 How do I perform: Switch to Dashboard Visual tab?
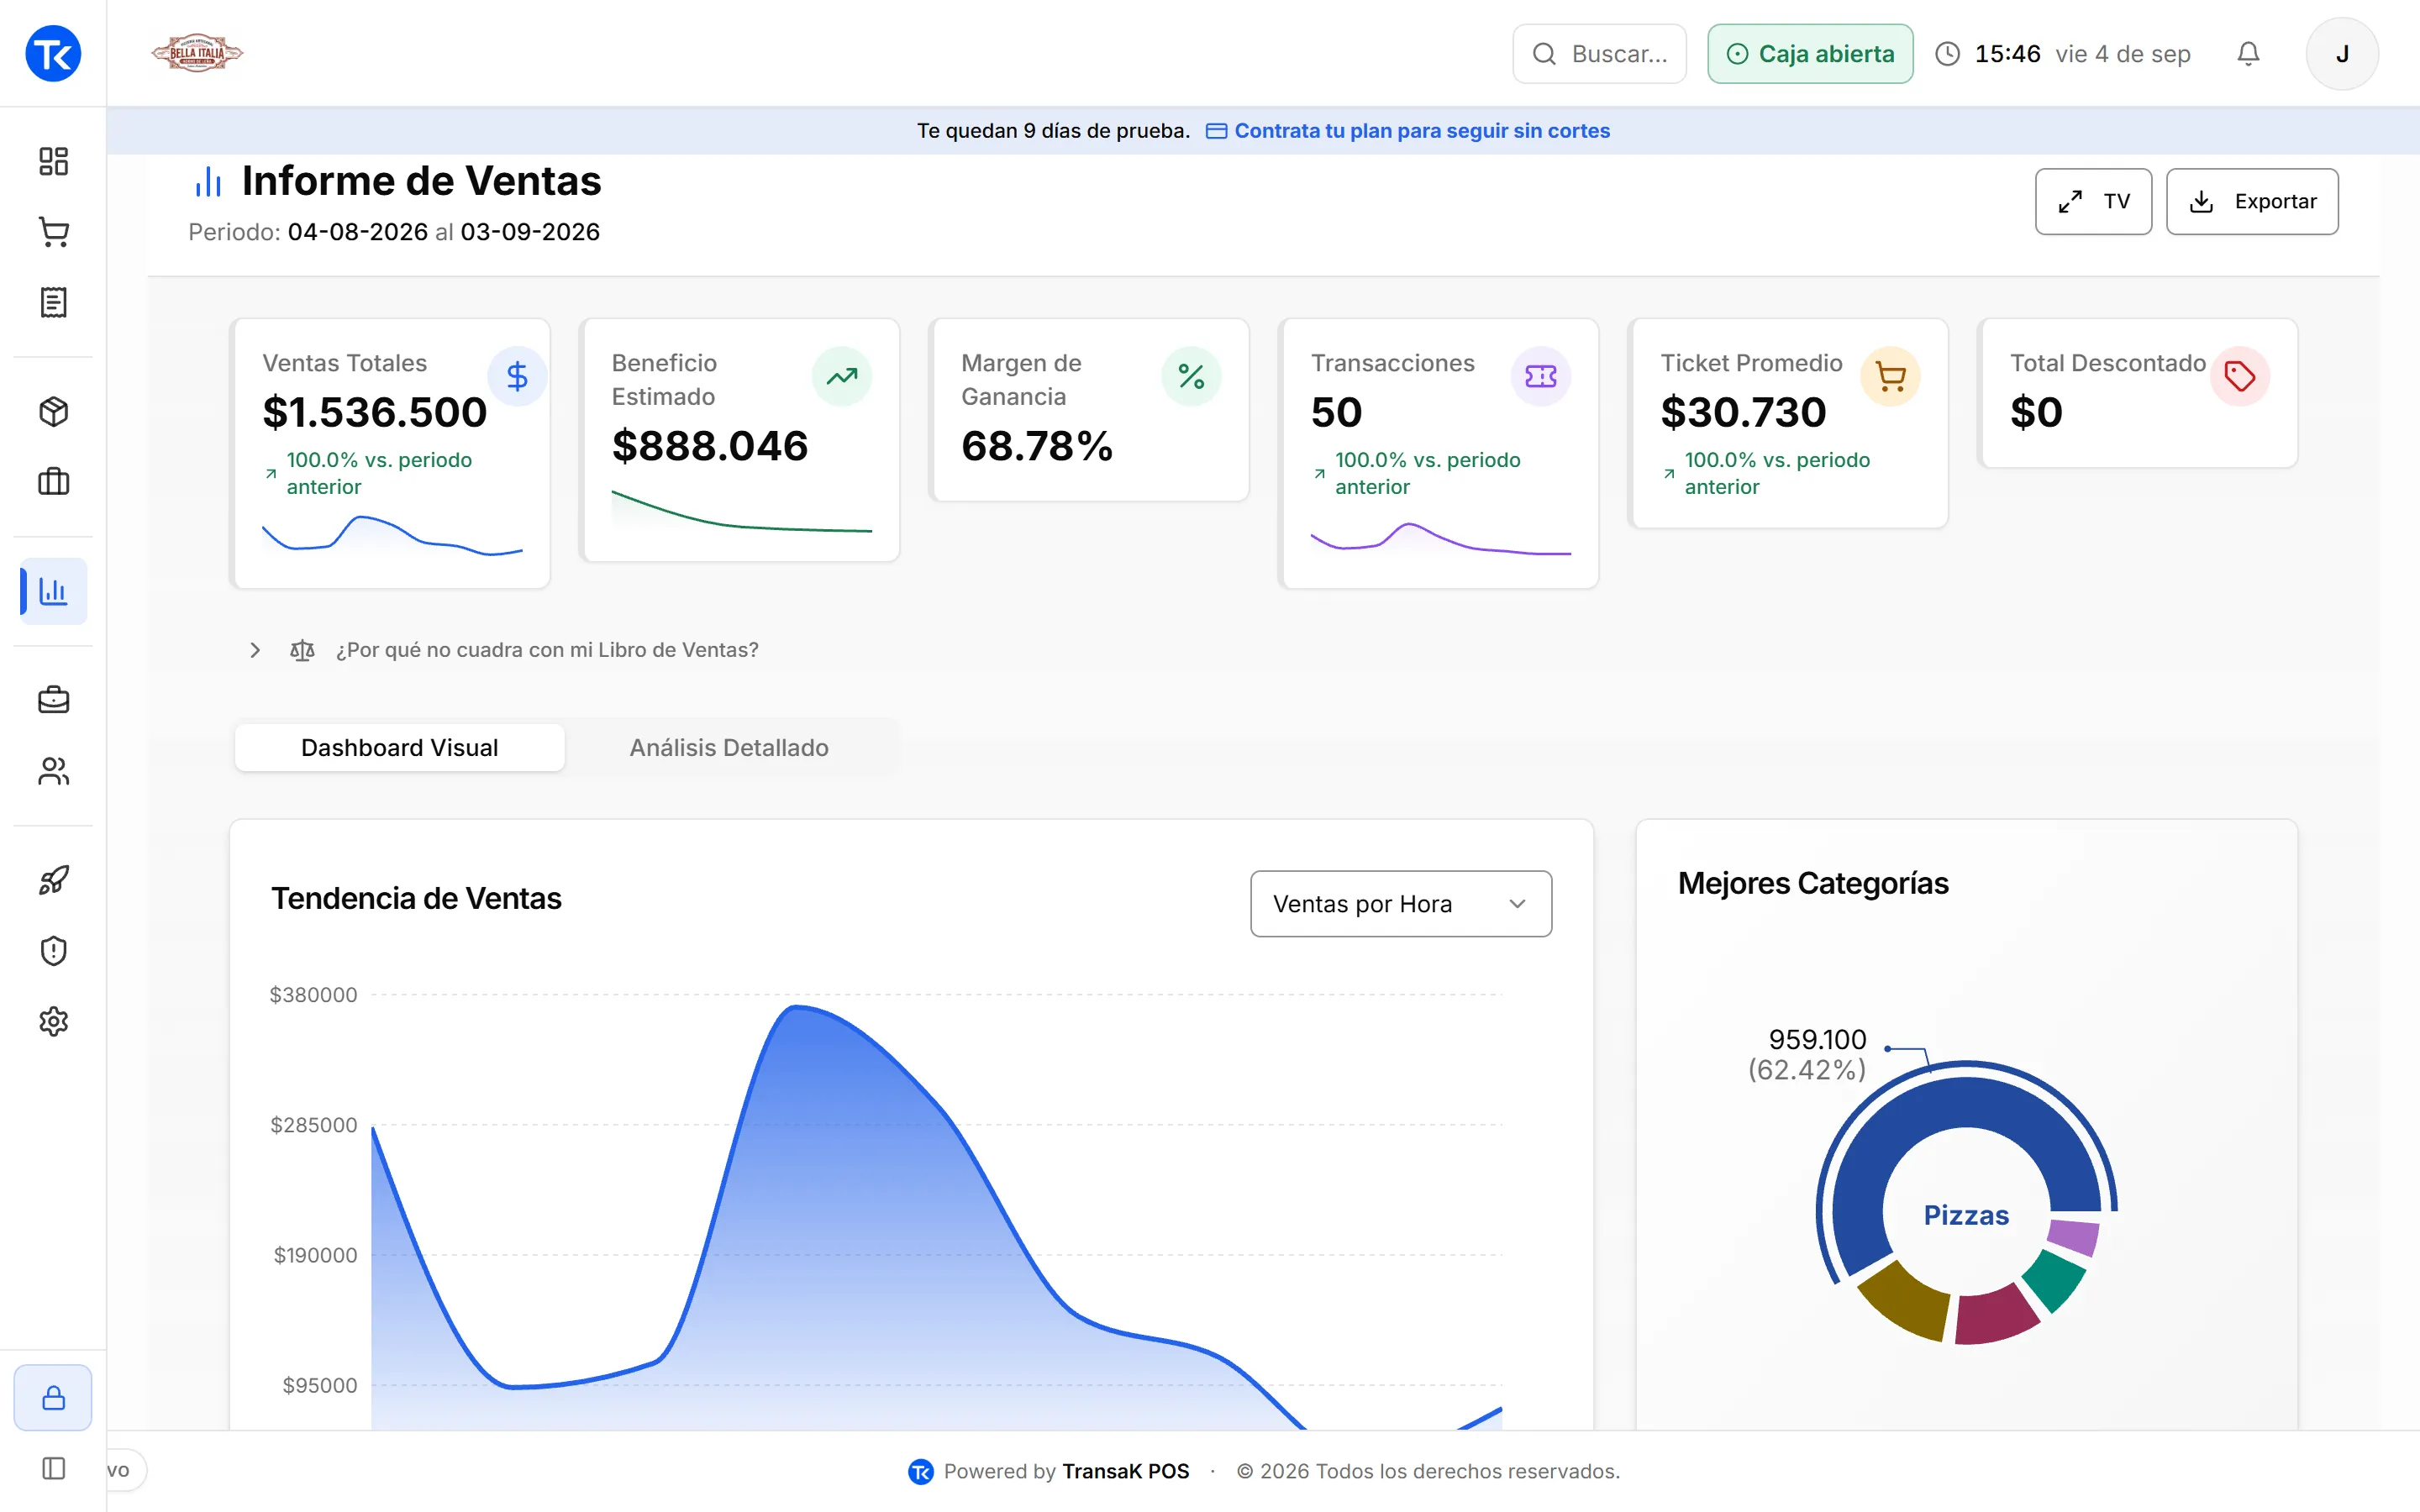click(399, 747)
